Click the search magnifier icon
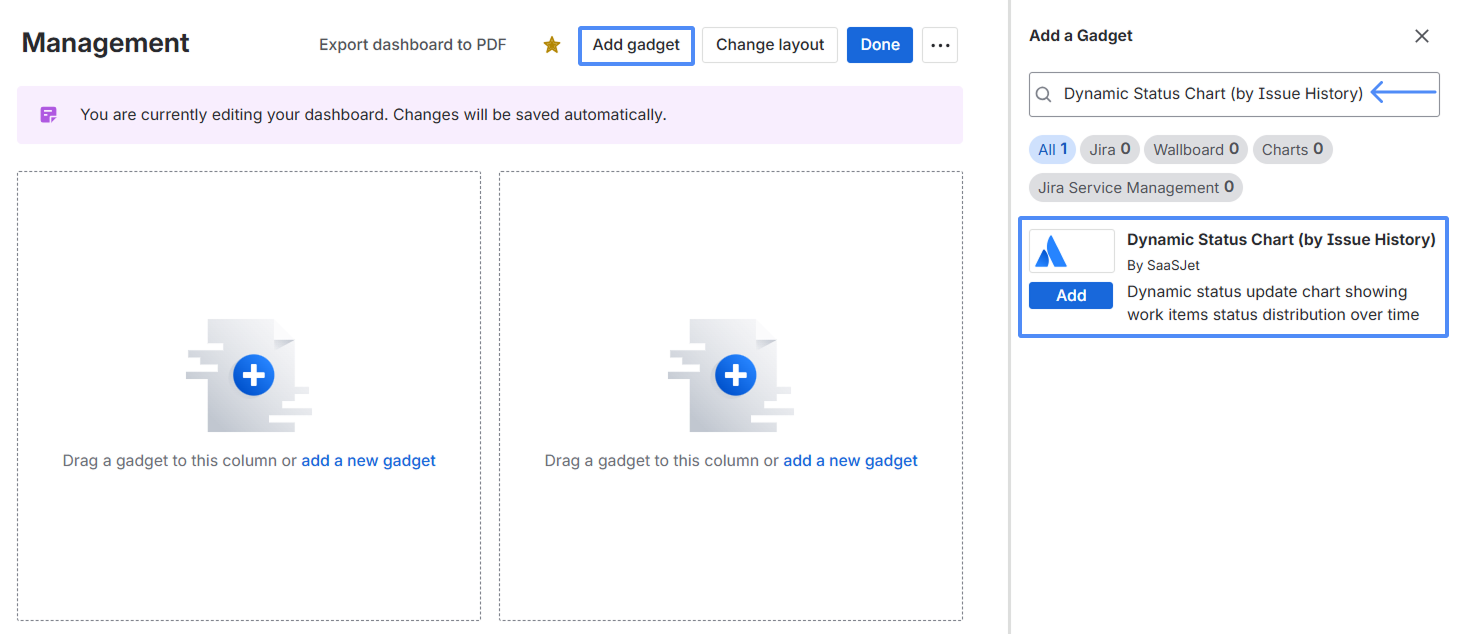This screenshot has width=1459, height=634. 1043,94
